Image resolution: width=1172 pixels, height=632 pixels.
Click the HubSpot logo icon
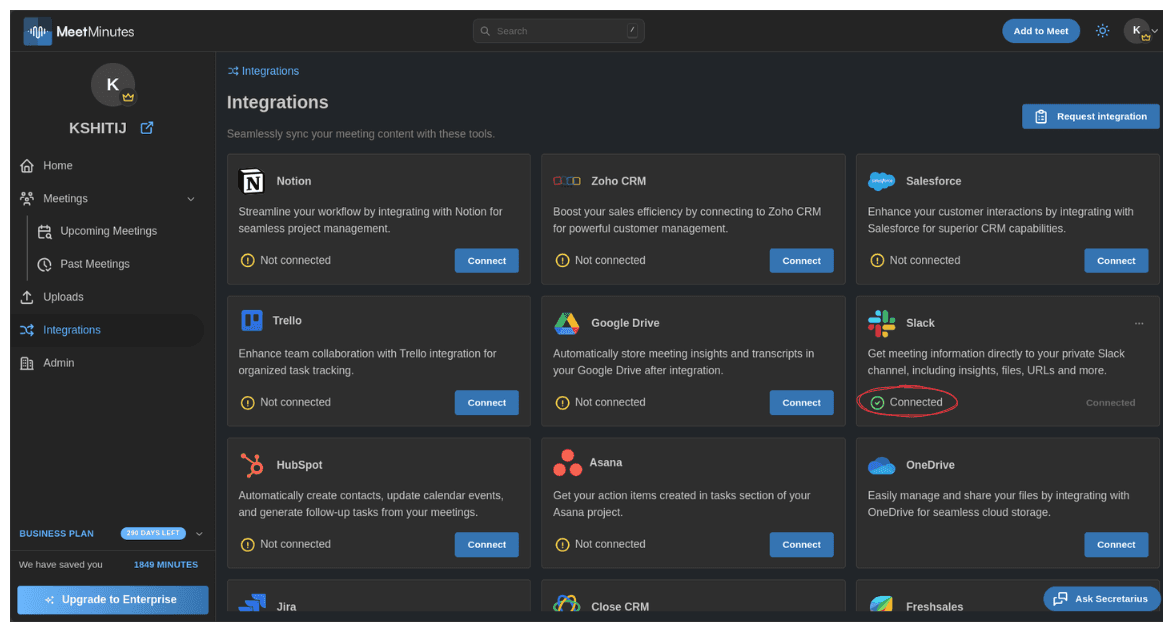point(252,465)
